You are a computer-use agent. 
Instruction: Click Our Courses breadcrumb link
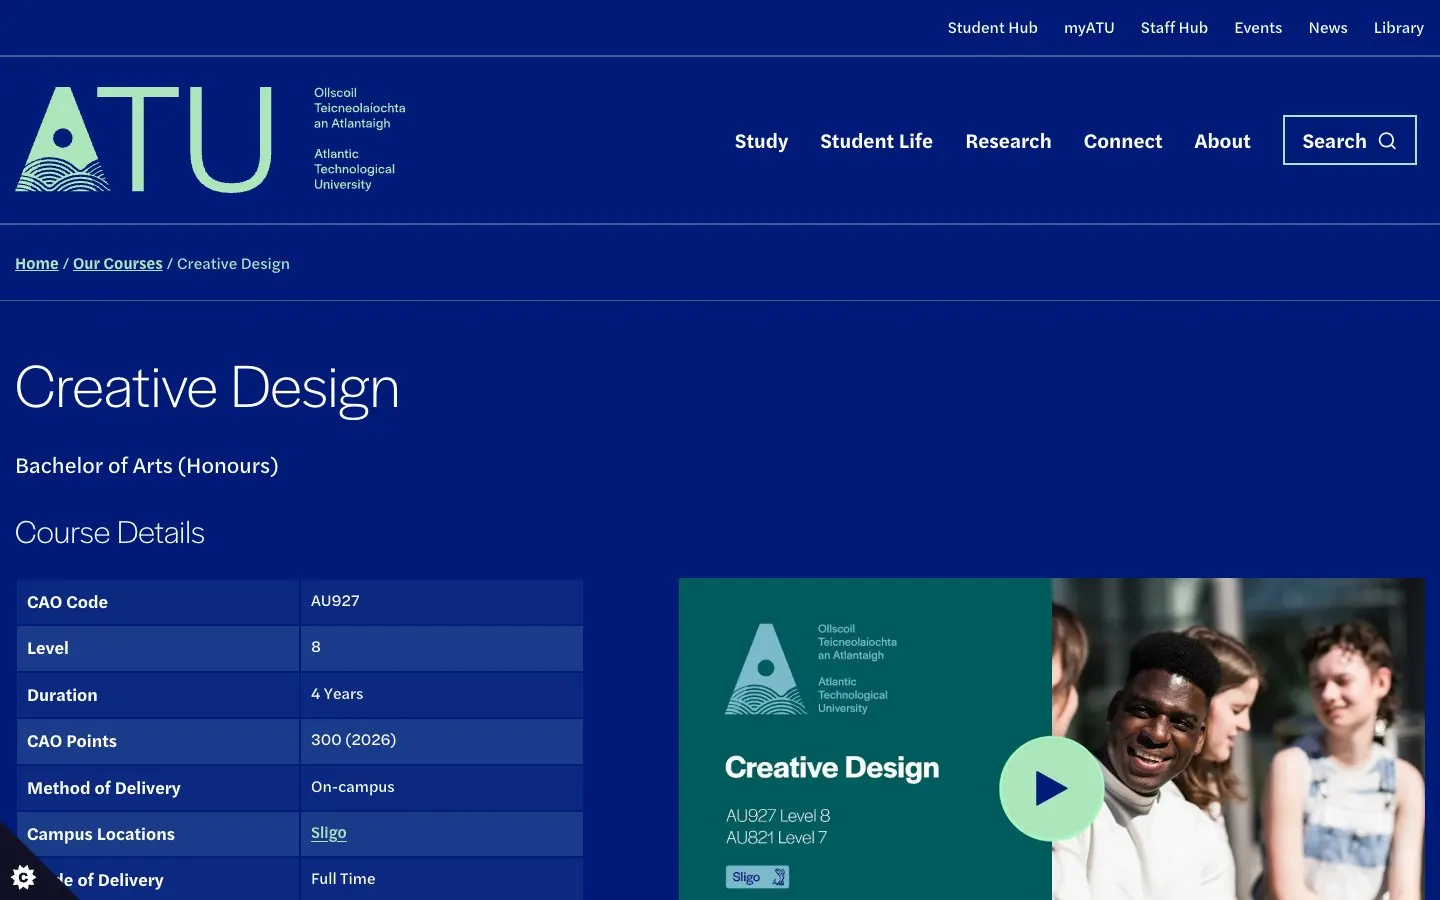pos(118,264)
